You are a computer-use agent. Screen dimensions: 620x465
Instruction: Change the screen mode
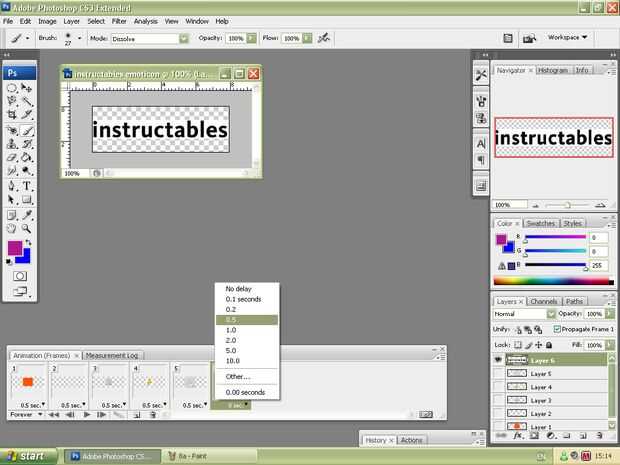(x=20, y=292)
